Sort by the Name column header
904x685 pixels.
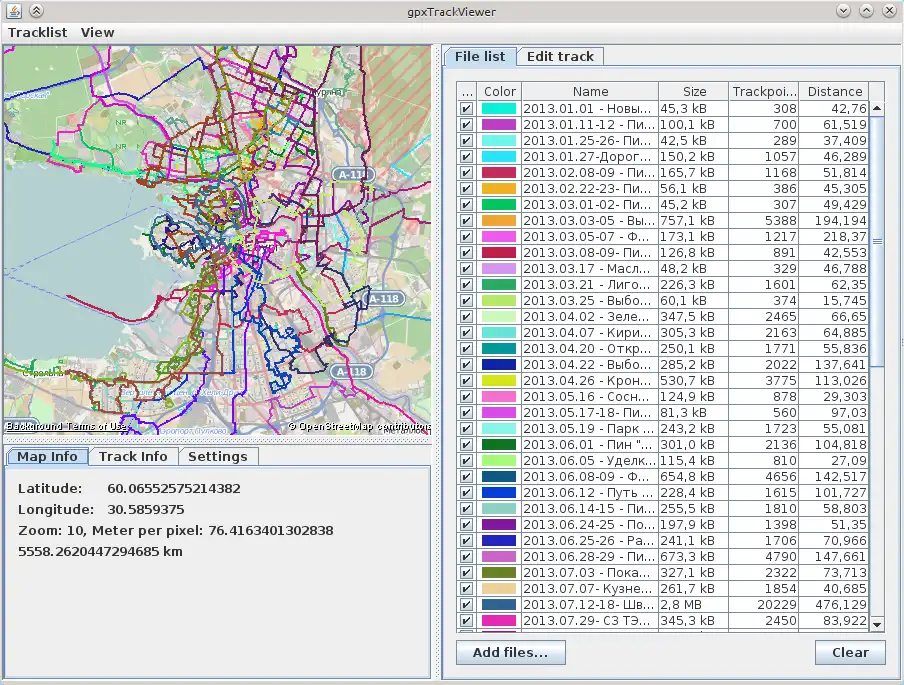(x=590, y=91)
